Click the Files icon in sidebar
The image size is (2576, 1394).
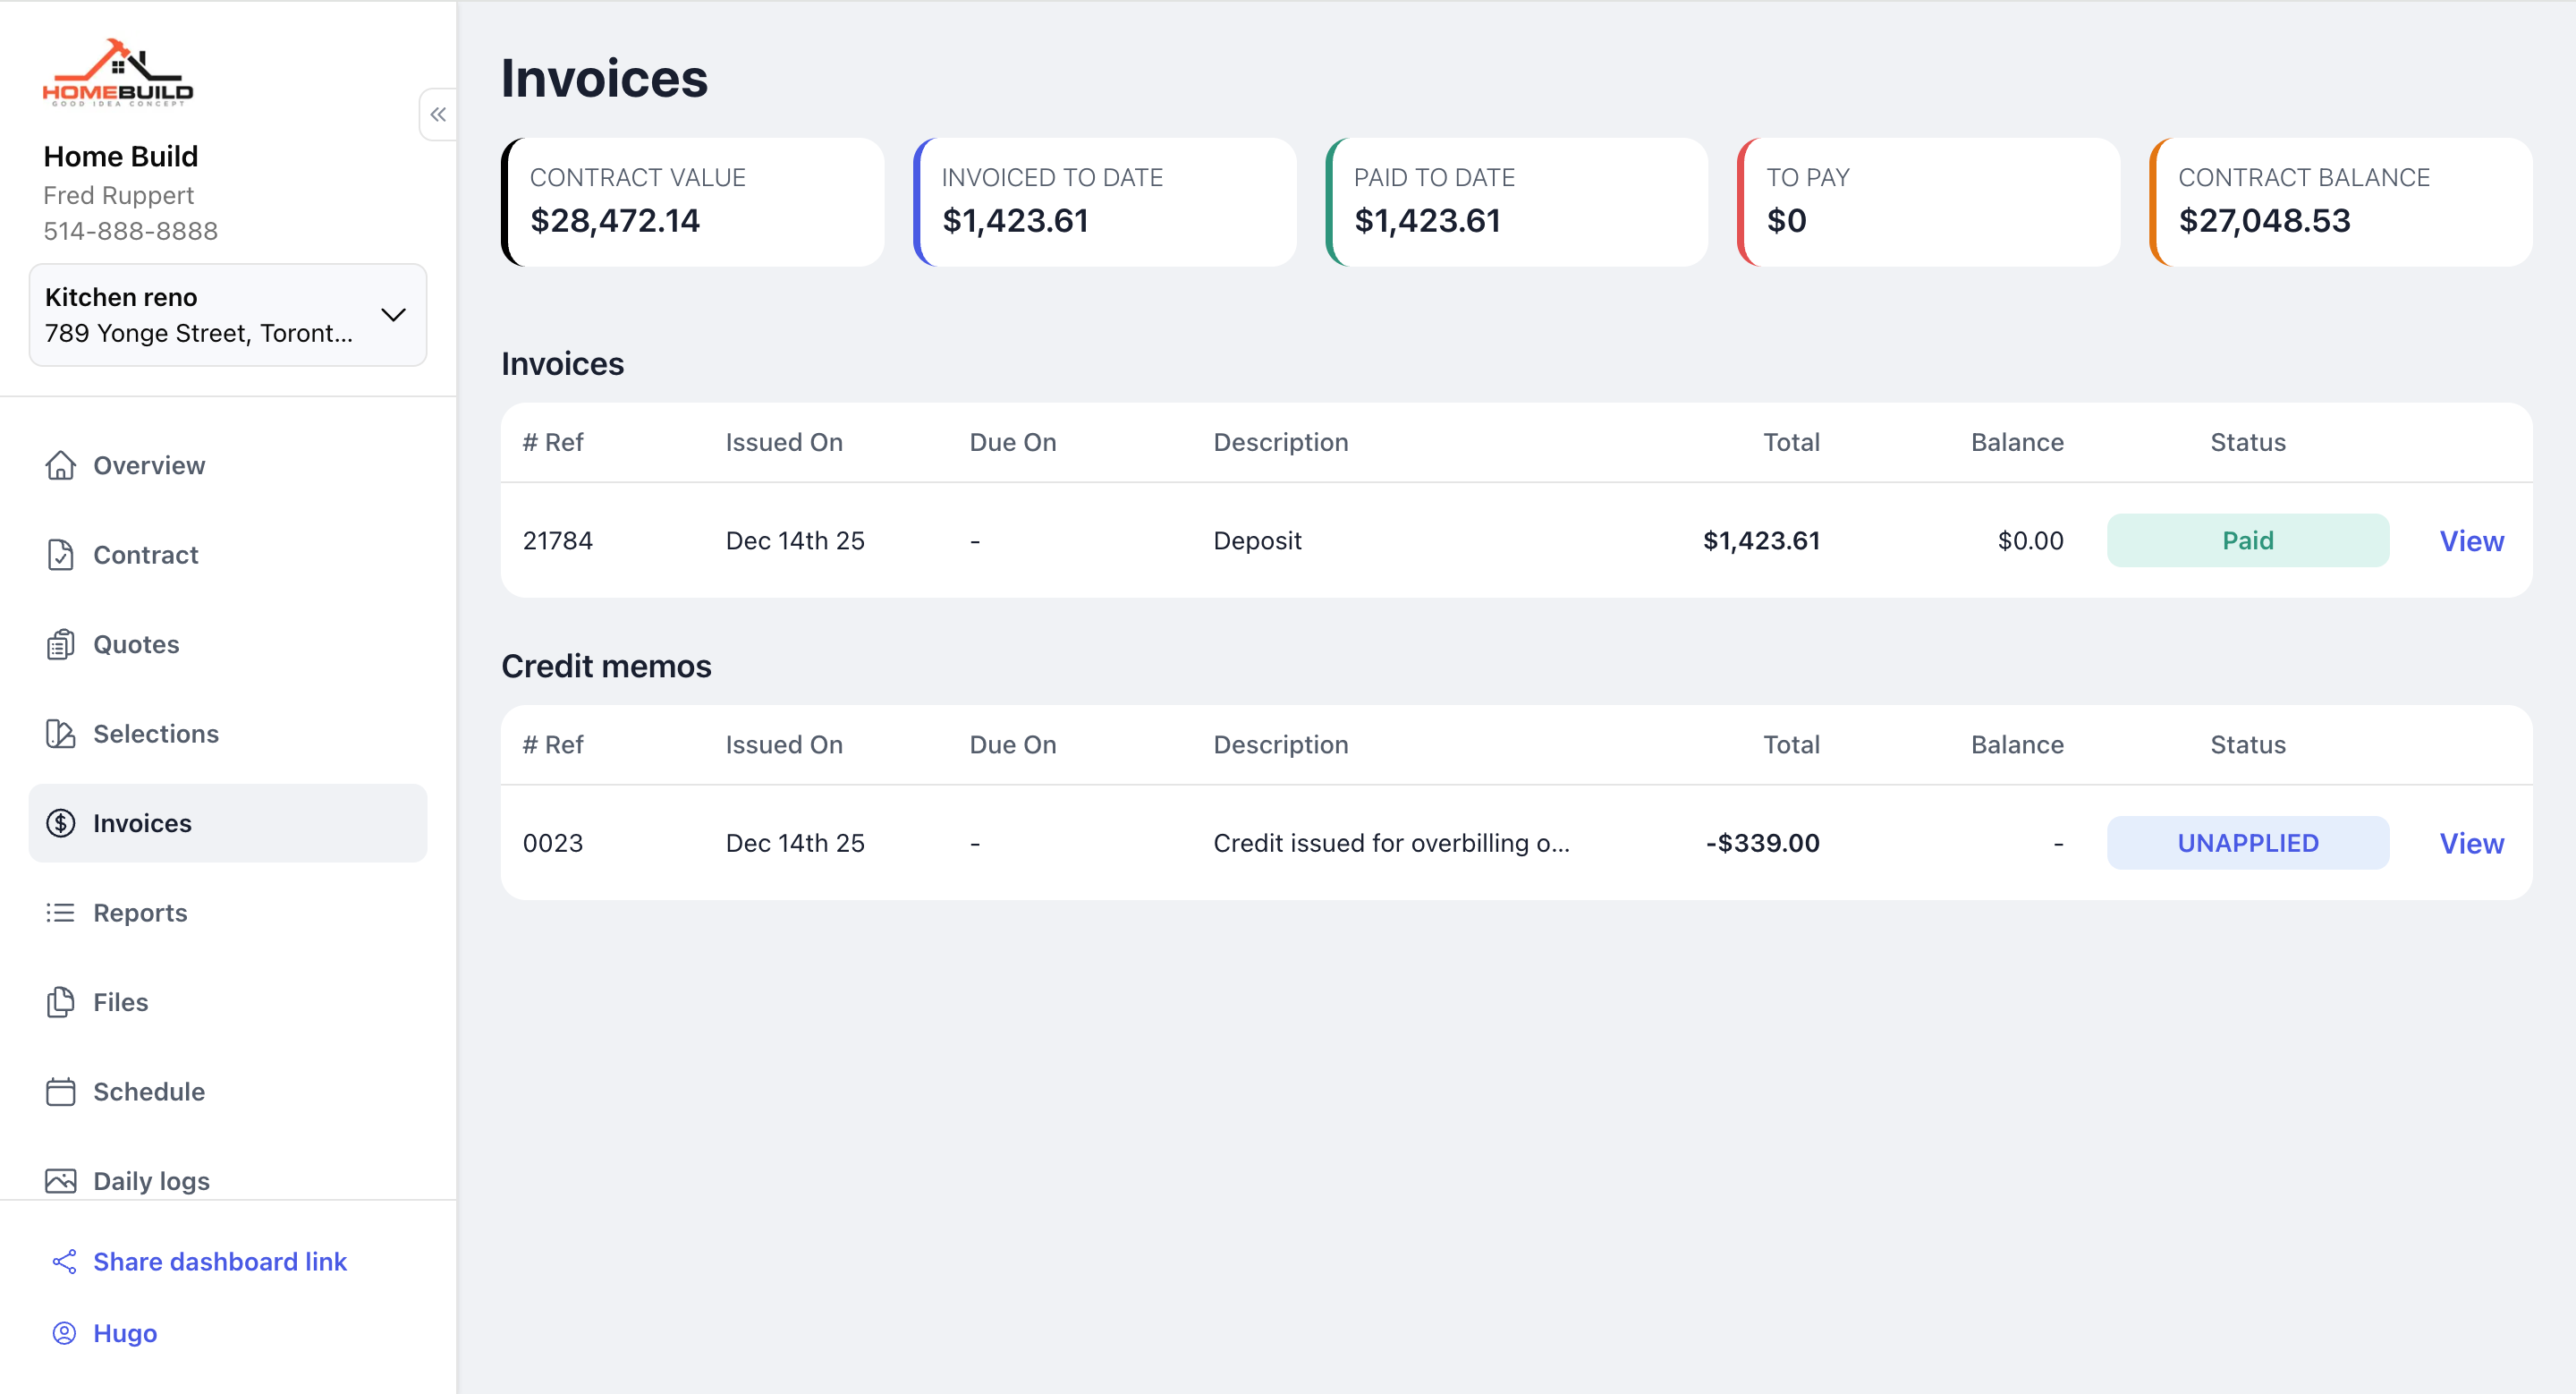click(60, 1002)
